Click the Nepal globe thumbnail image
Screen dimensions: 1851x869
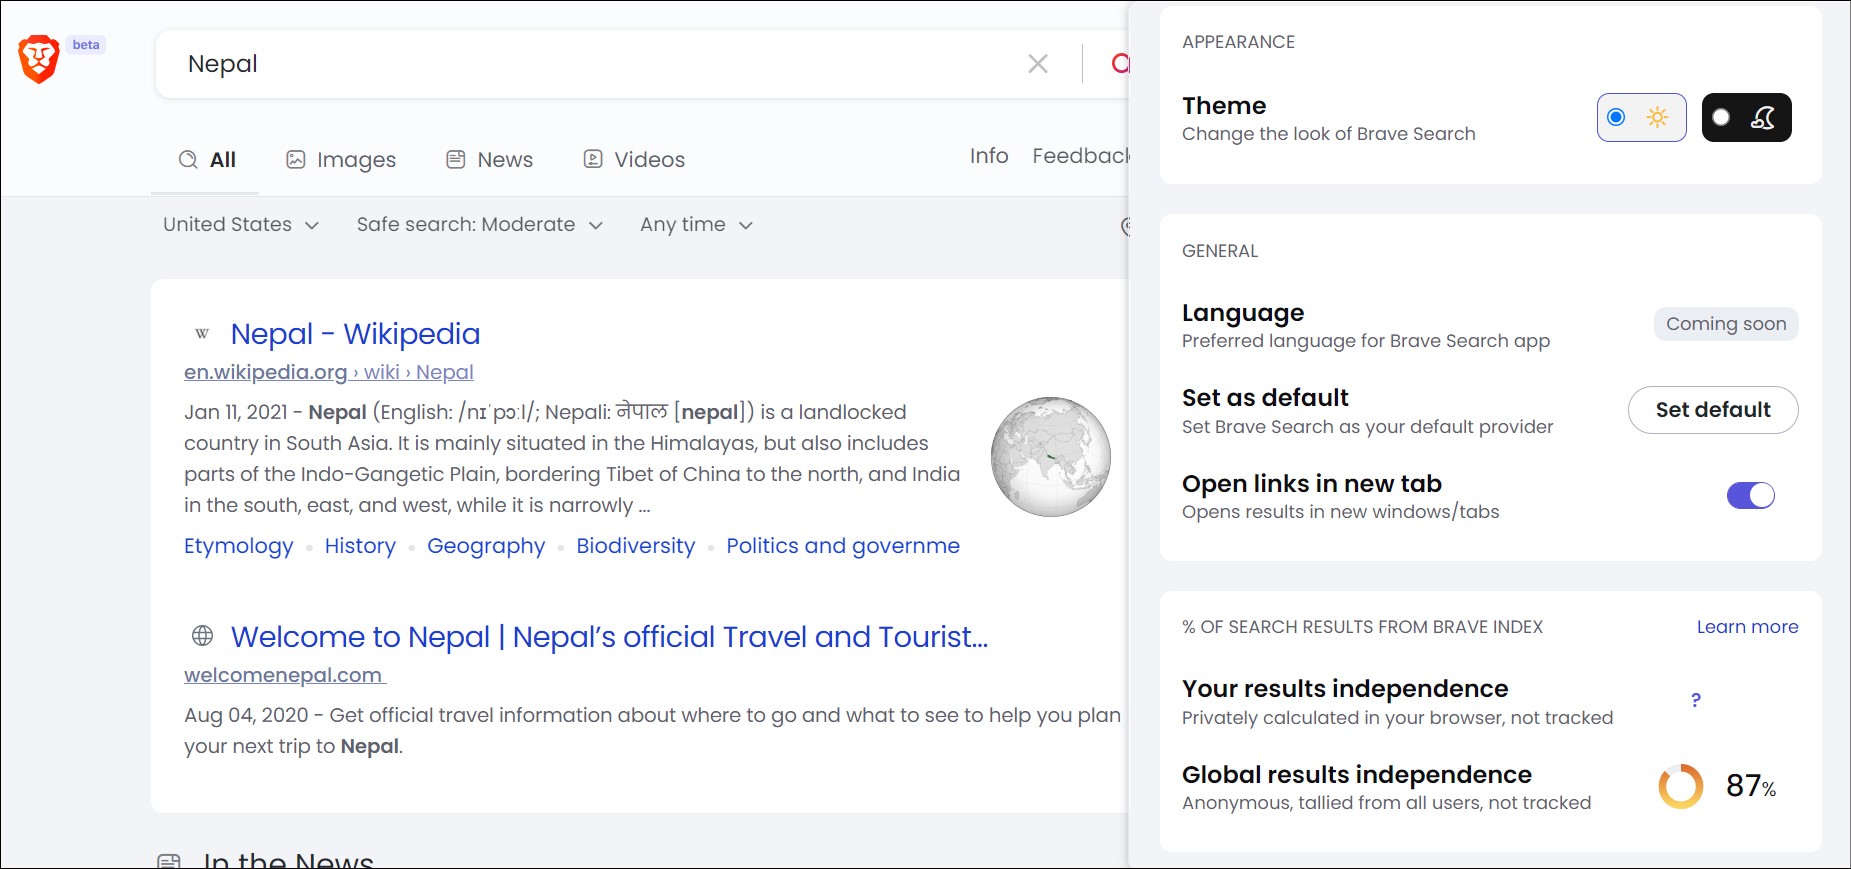click(1051, 457)
